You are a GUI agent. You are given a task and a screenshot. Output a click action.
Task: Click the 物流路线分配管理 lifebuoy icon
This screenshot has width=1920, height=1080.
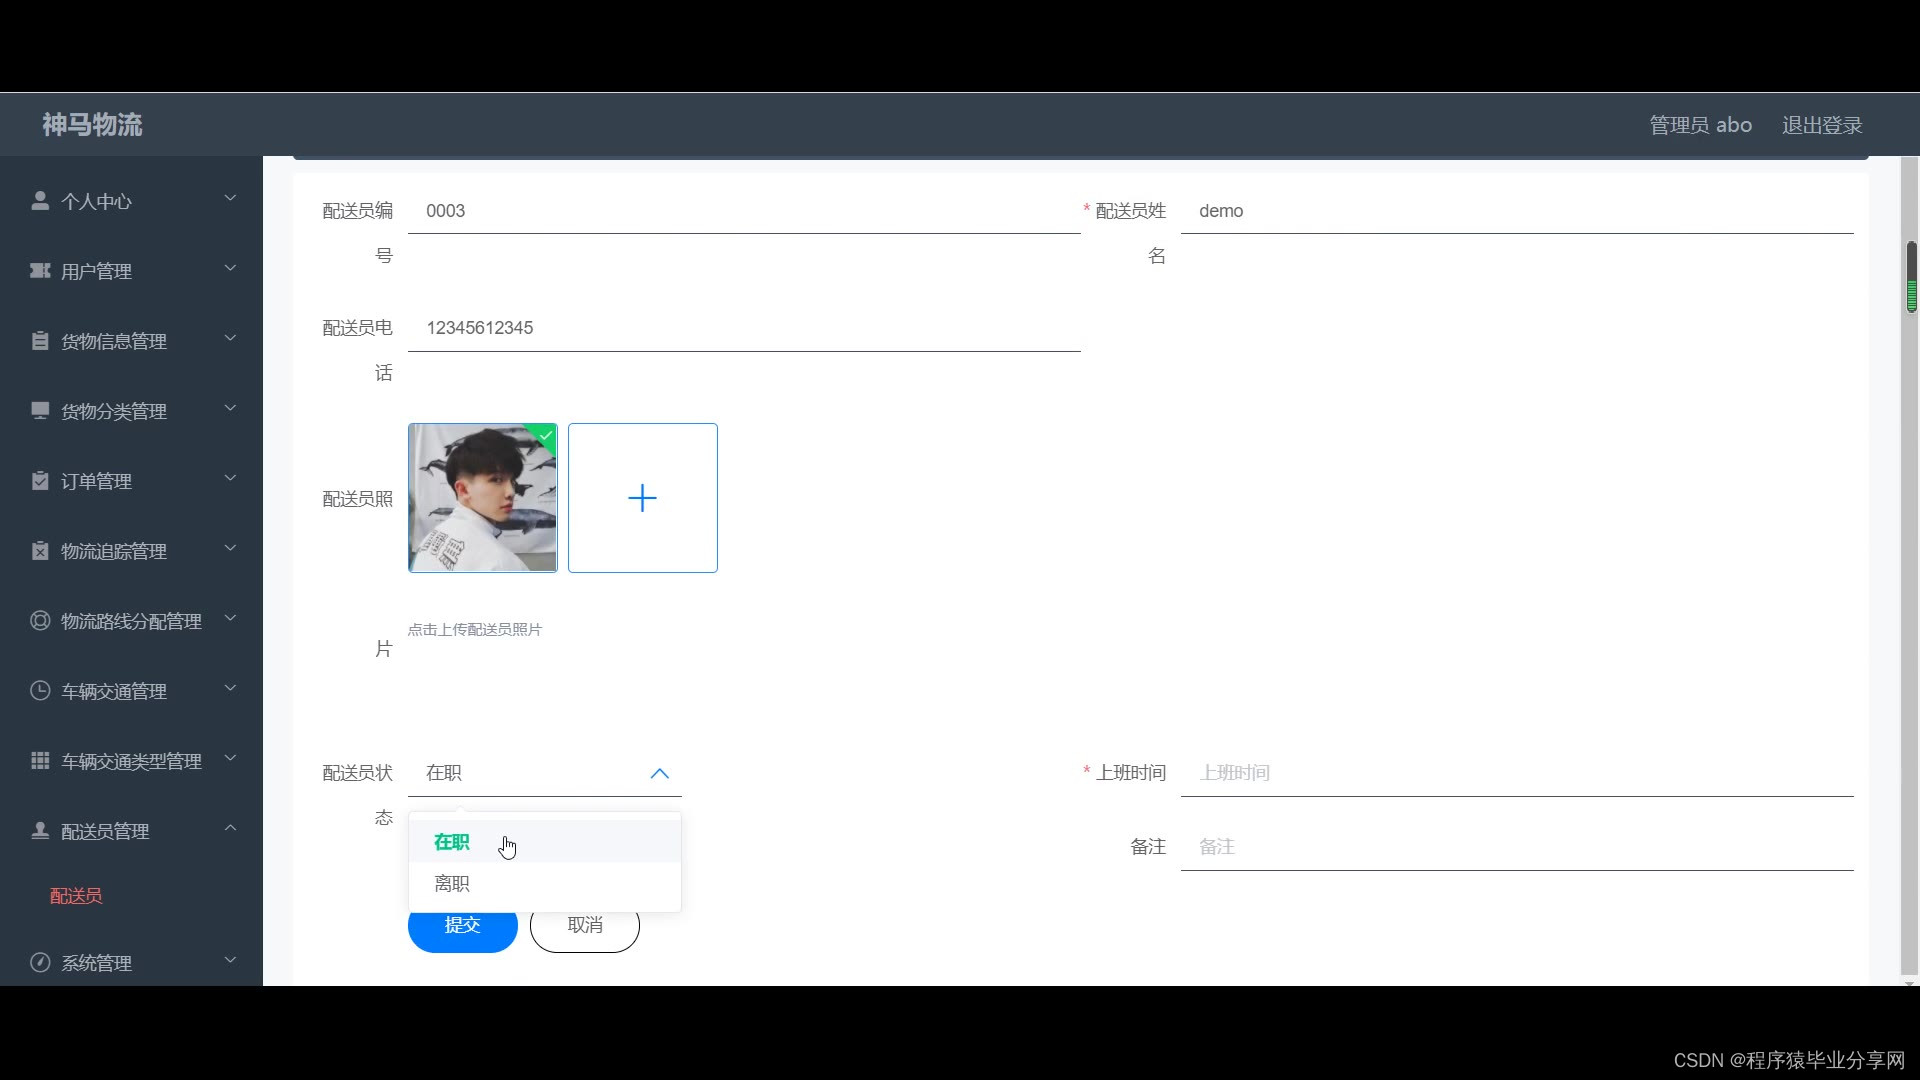click(x=40, y=621)
